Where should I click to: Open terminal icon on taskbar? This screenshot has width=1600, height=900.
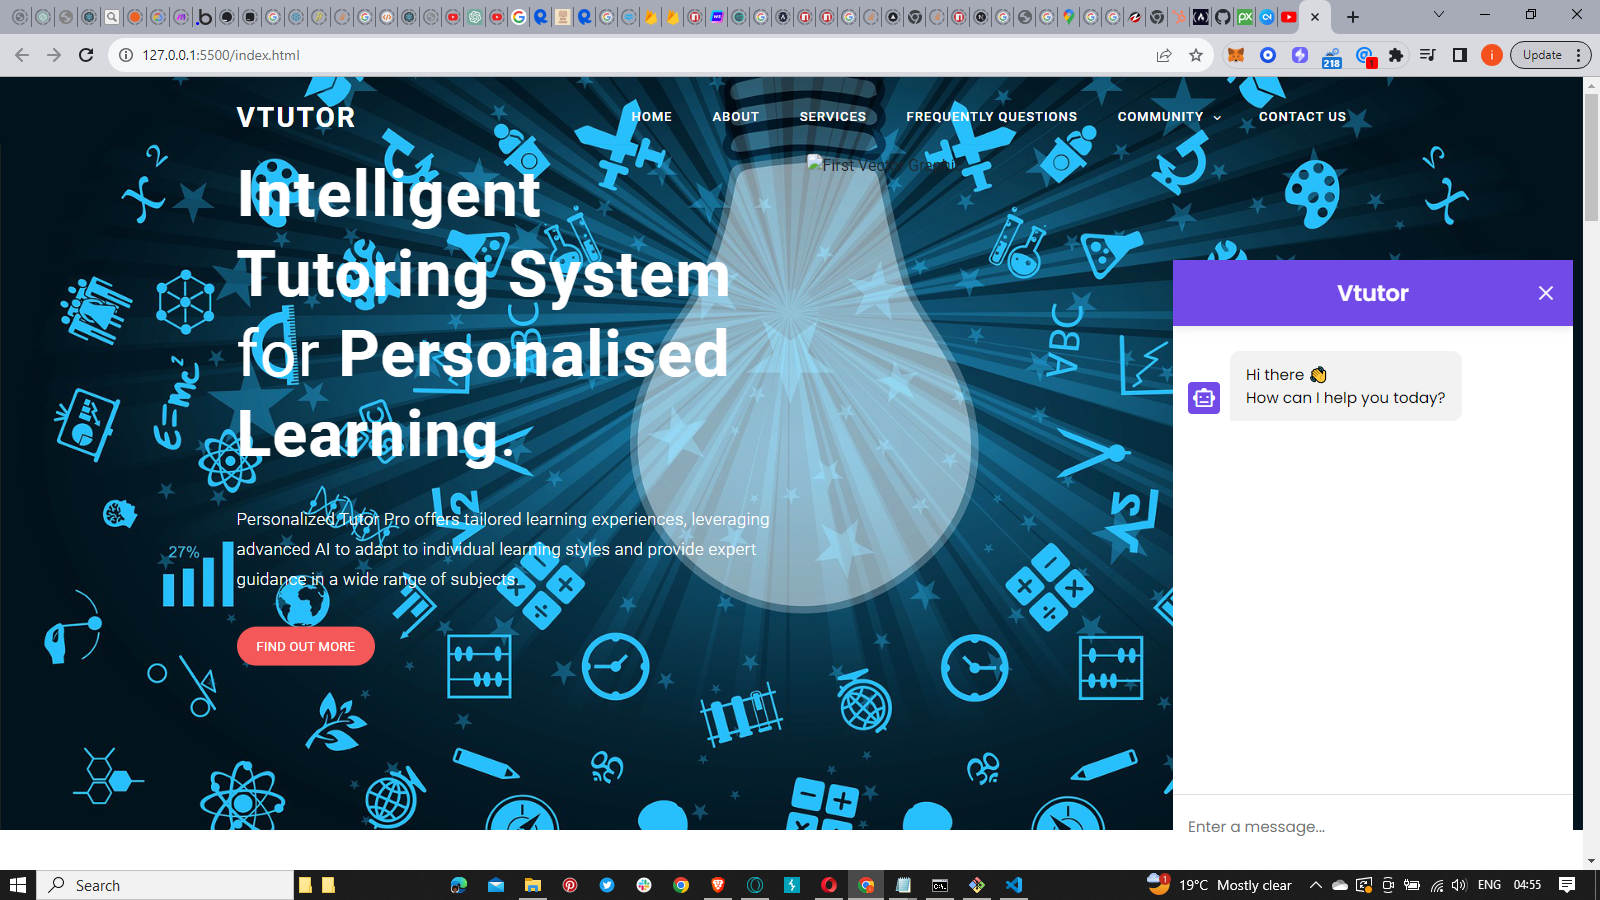[940, 885]
